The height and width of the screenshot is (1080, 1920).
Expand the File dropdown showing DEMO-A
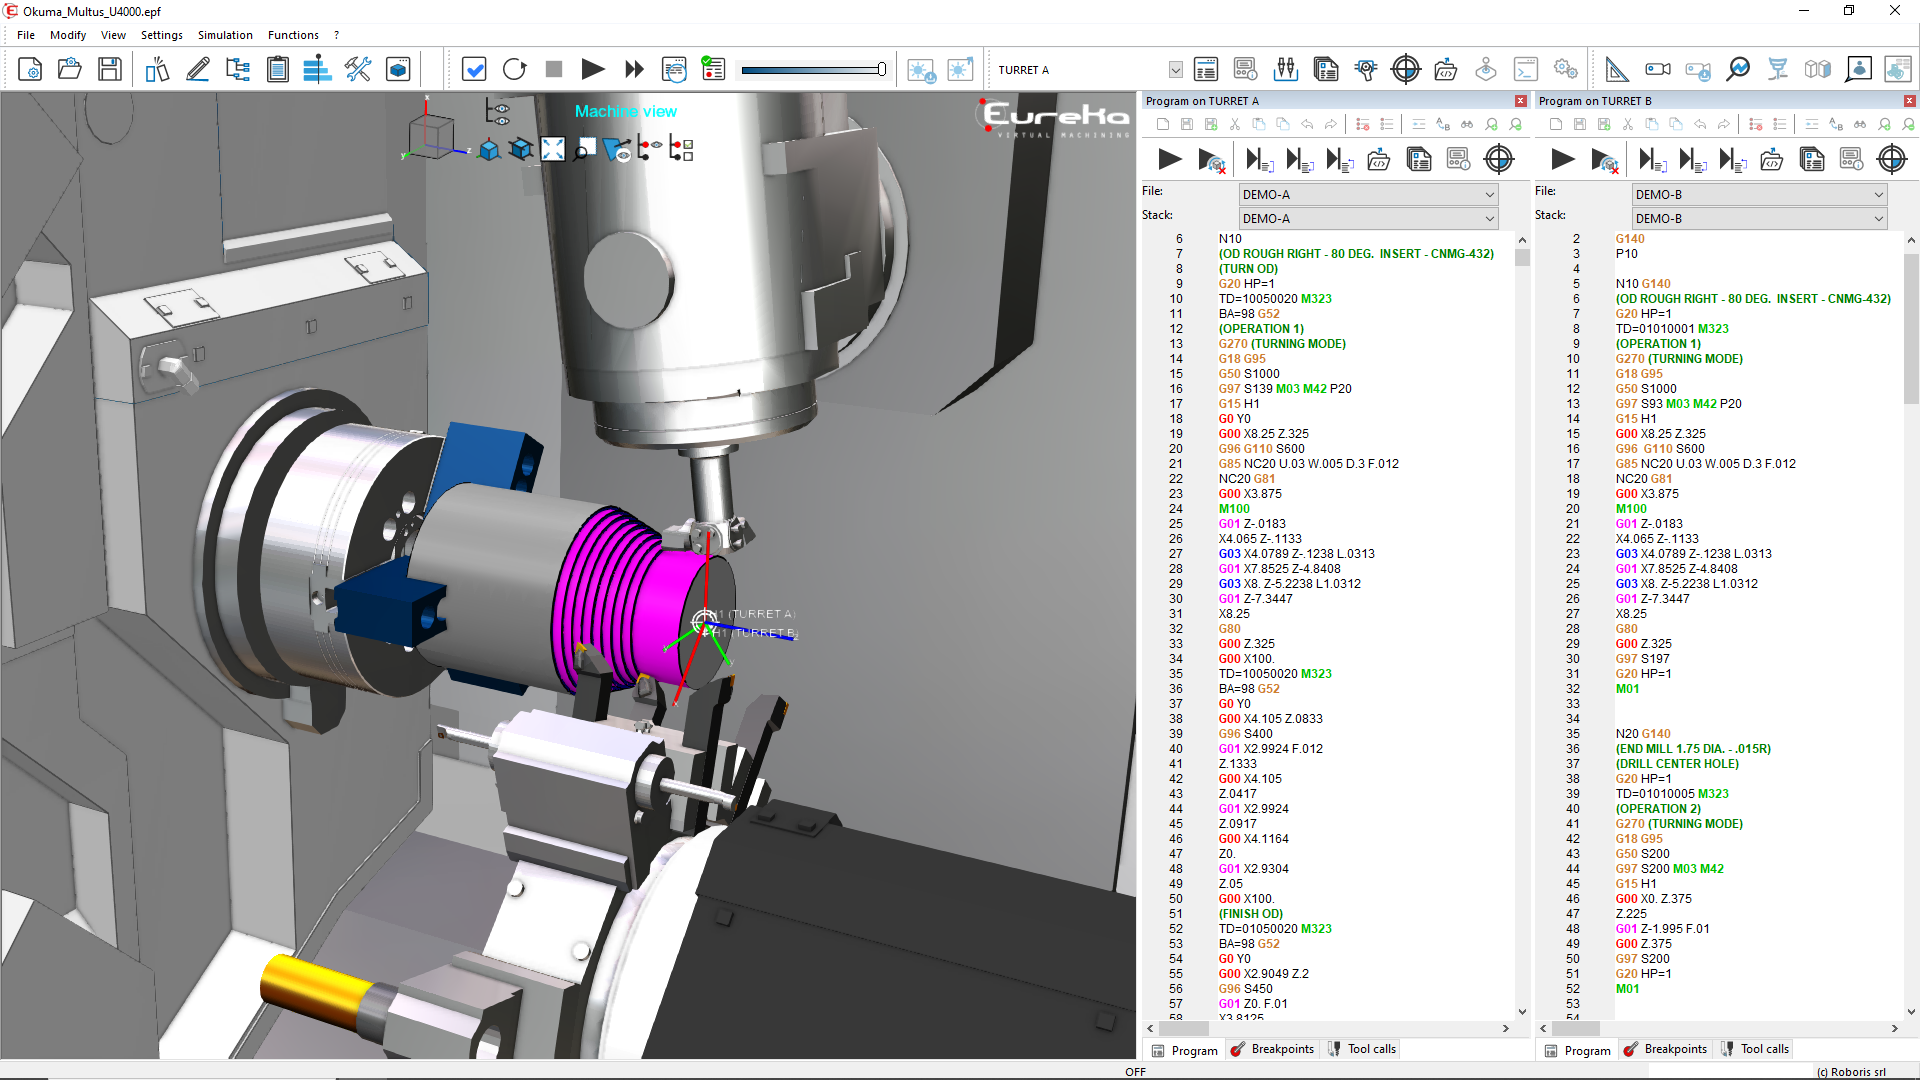[x=1368, y=195]
